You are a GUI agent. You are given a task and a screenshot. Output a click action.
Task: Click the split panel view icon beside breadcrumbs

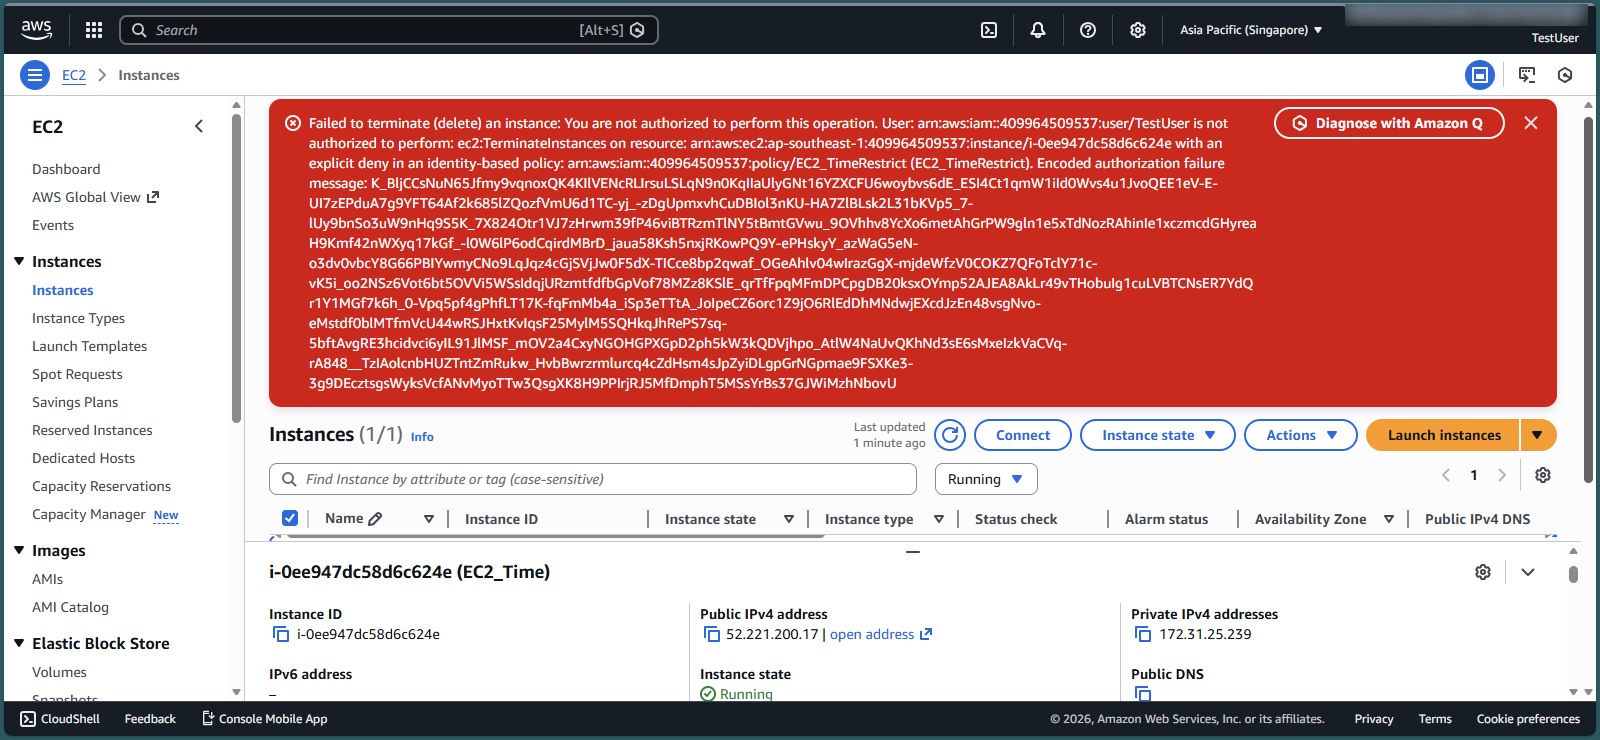[x=1480, y=75]
